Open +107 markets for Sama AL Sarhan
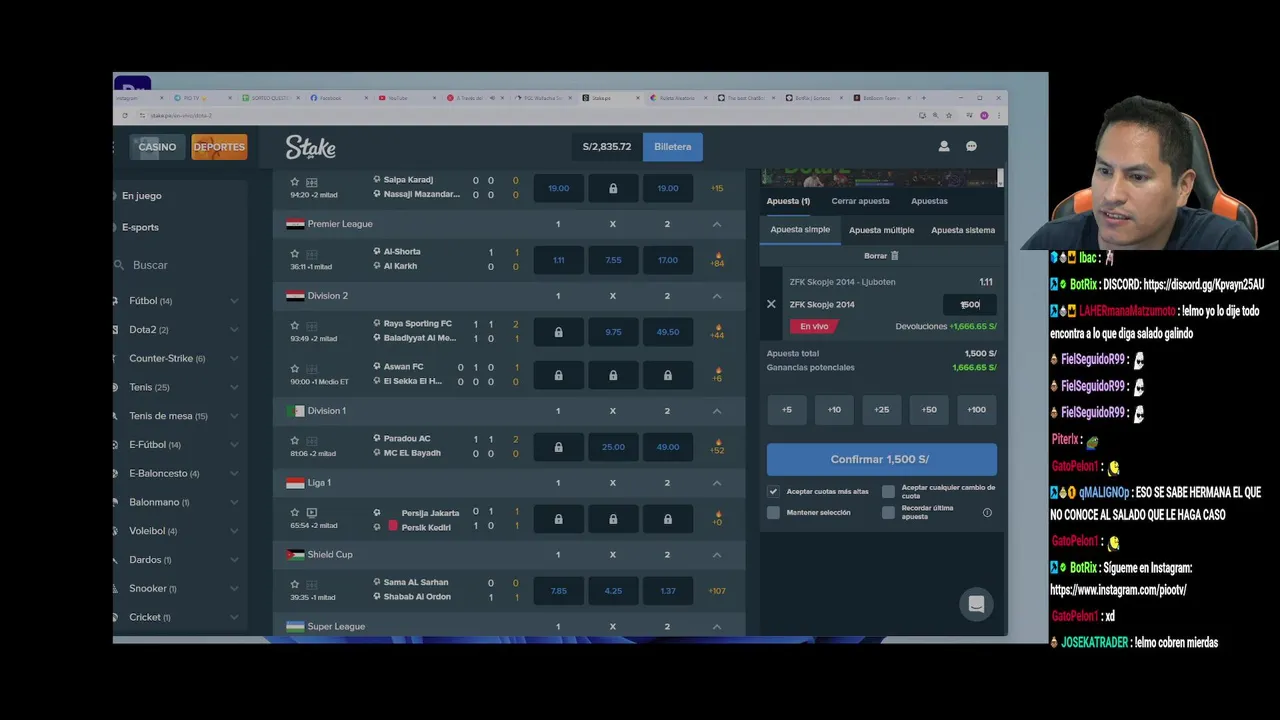Screen dimensions: 1280x720 [x=717, y=591]
